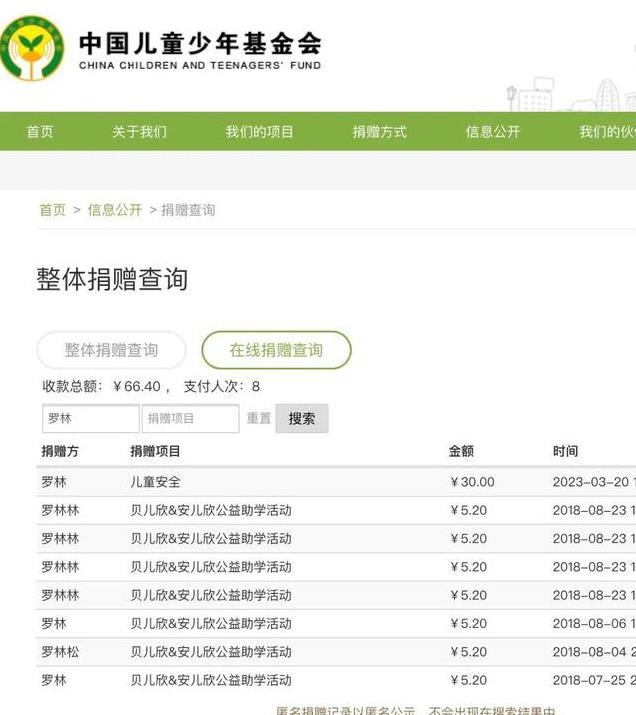Click the 信息公开 breadcrumb link
This screenshot has height=715, width=636.
point(115,210)
